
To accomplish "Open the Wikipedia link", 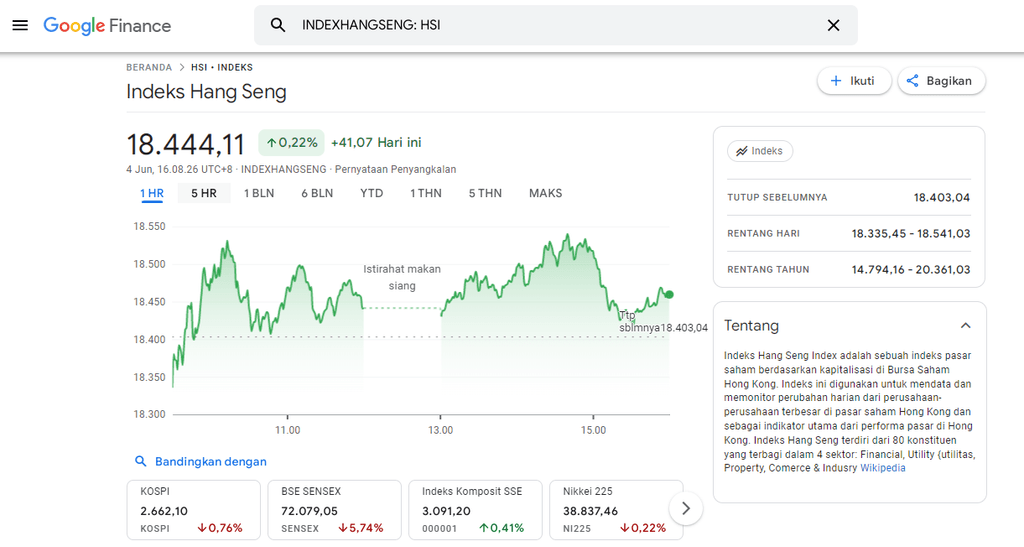I will coord(882,468).
